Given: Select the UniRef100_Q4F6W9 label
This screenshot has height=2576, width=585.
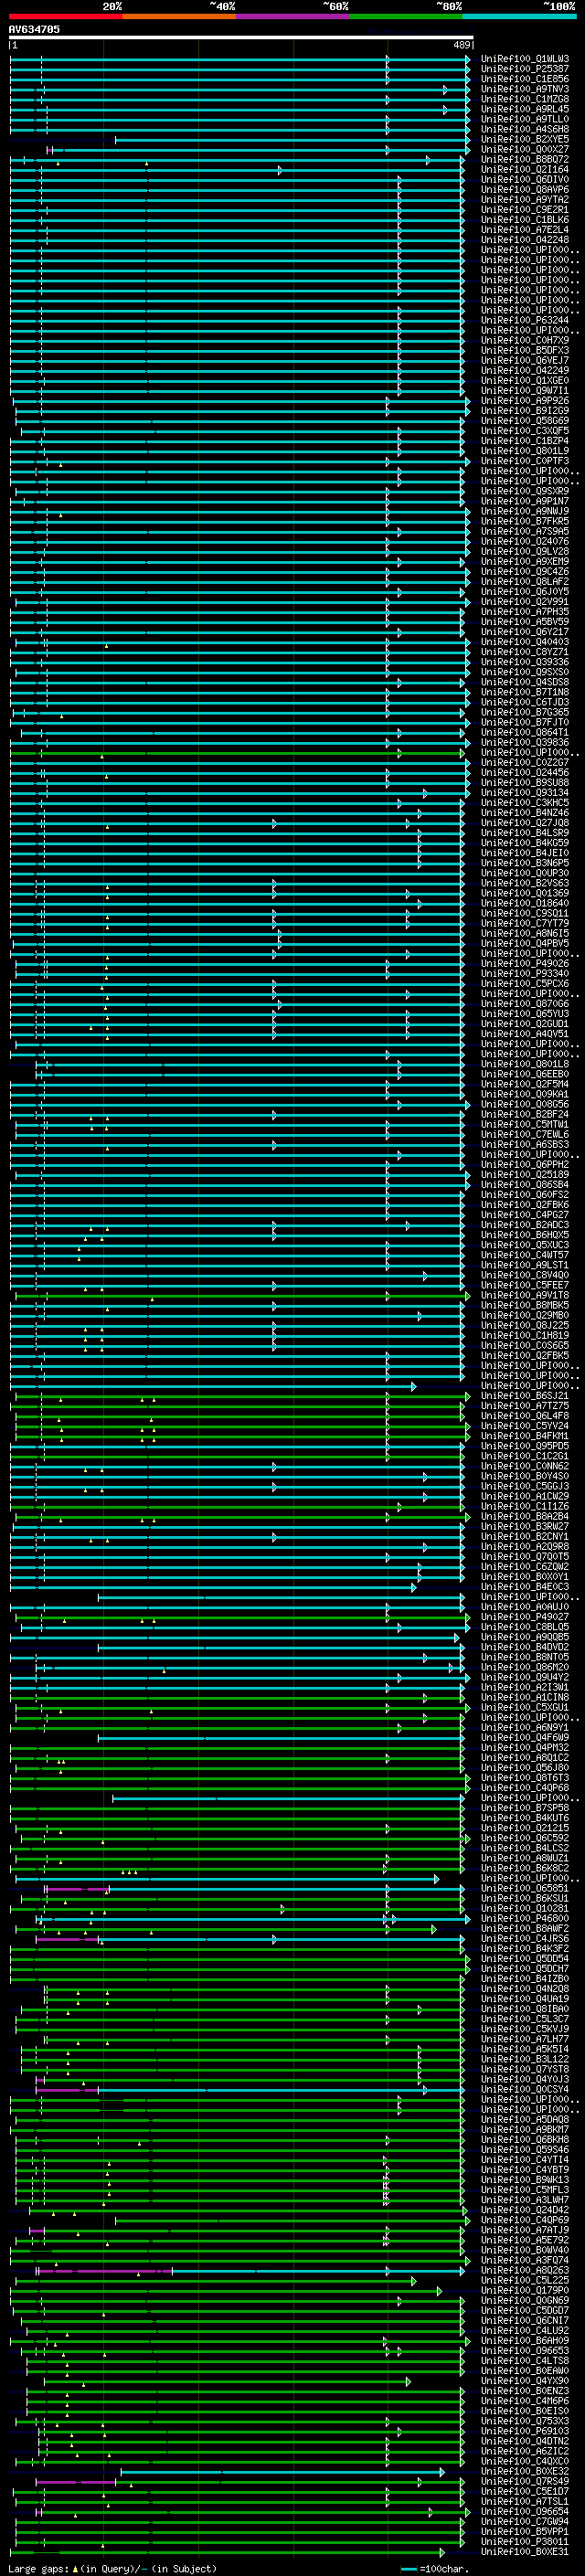Looking at the screenshot, I should [x=525, y=1738].
